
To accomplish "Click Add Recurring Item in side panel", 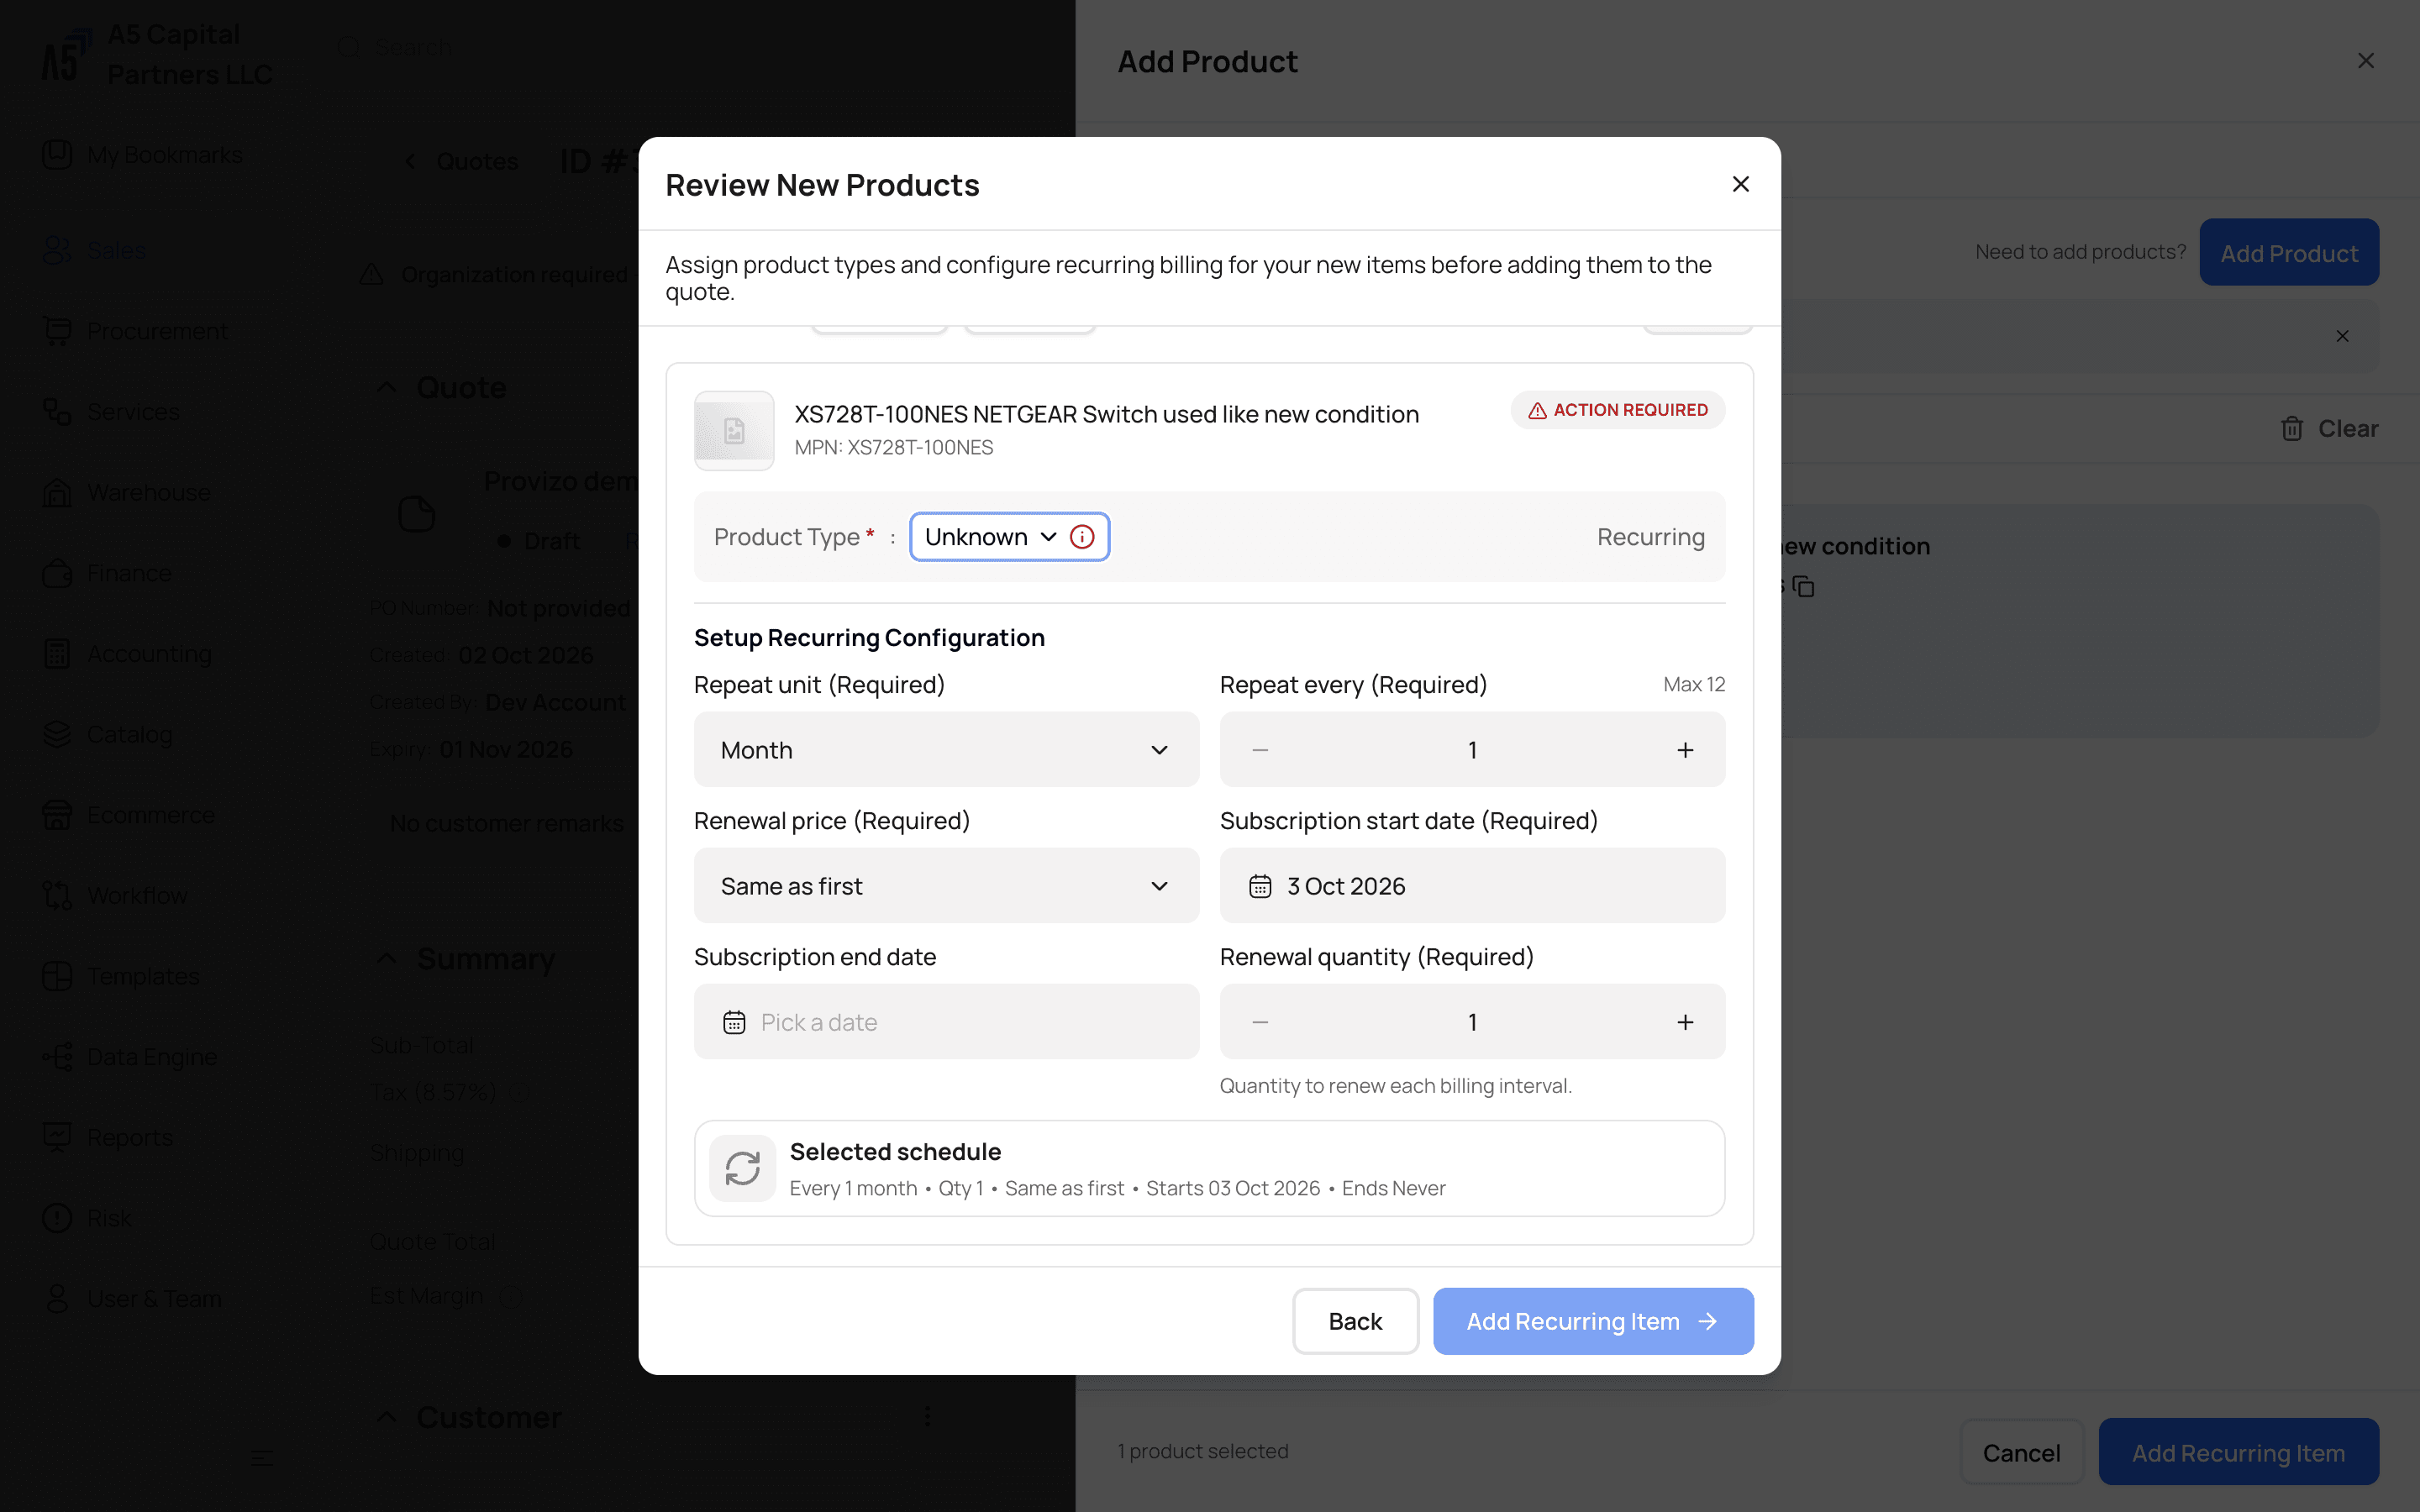I will coord(2238,1453).
